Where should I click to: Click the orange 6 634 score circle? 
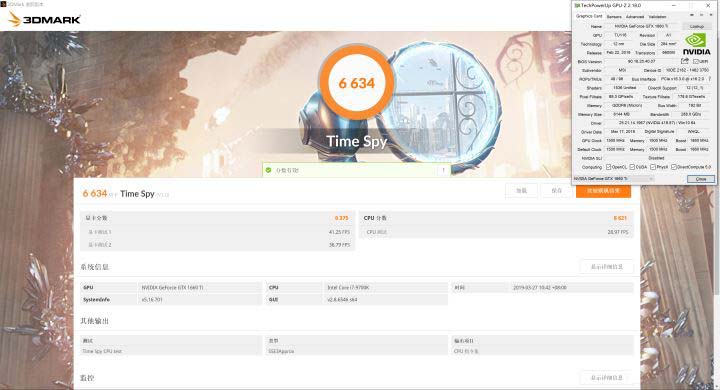[x=356, y=83]
